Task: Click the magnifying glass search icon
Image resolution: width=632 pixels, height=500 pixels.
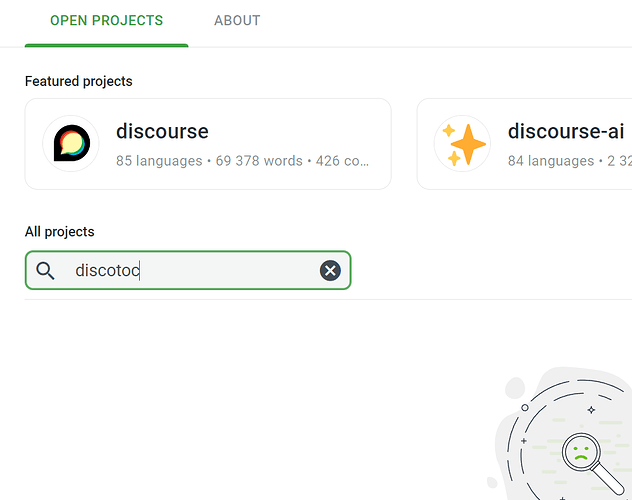Action: 45,270
